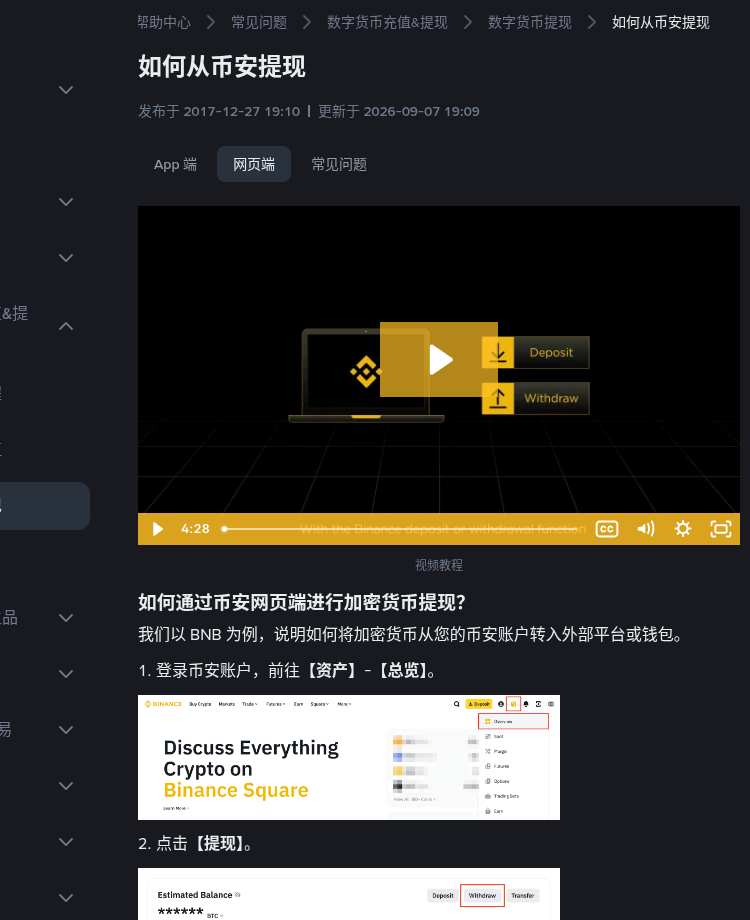Viewport: 750px width, 920px height.
Task: Click the 4:28 video duration label
Action: click(195, 529)
